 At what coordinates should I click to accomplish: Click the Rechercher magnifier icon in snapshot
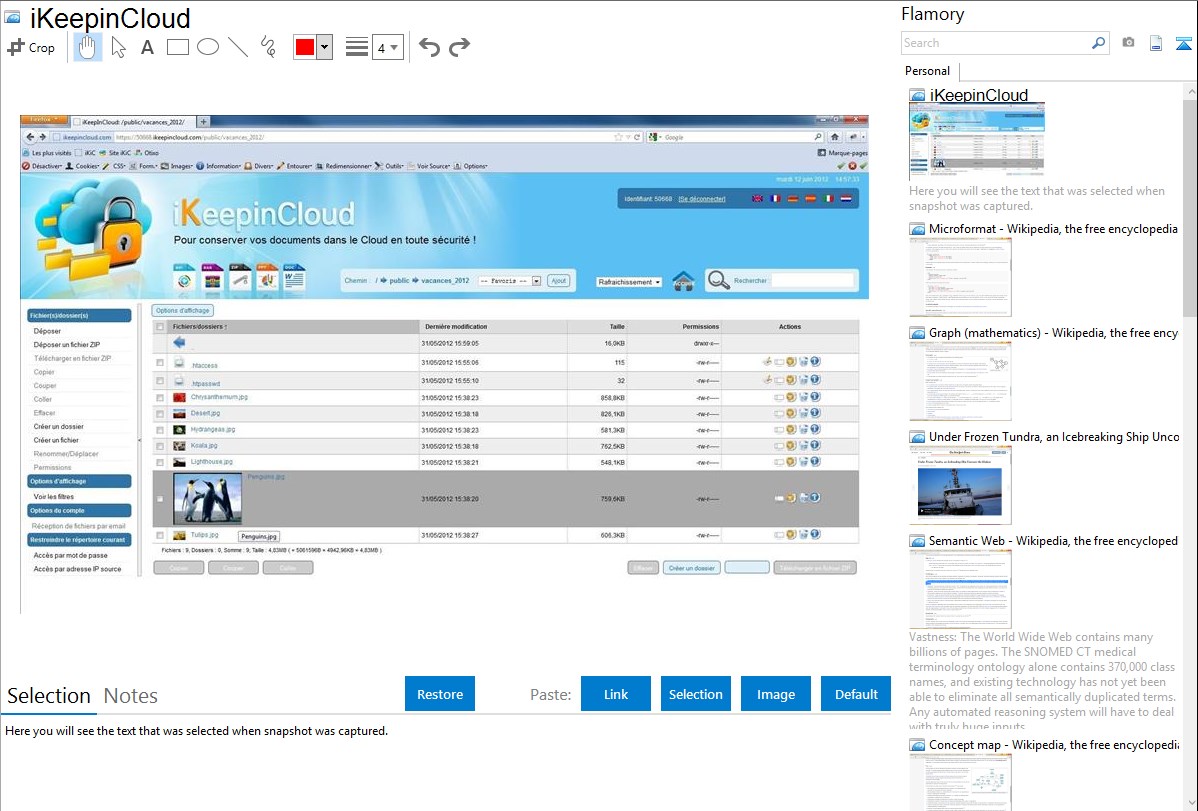pyautogui.click(x=717, y=280)
